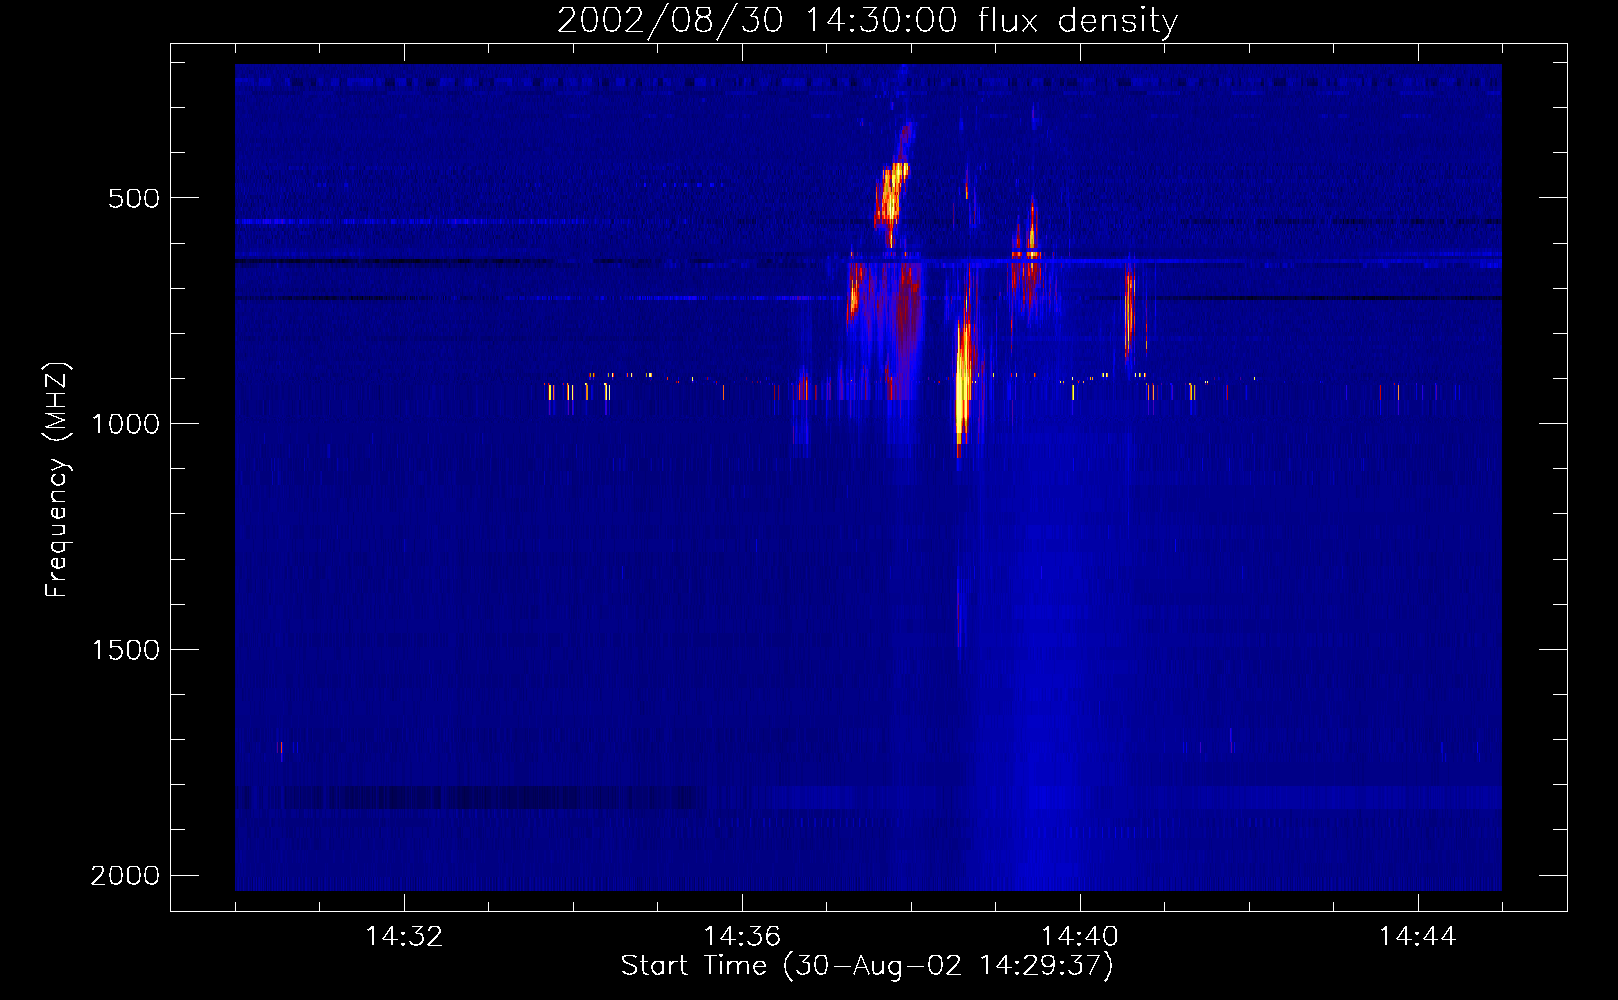Click the 1000 frequency tick label
This screenshot has width=1618, height=1000.
(125, 424)
